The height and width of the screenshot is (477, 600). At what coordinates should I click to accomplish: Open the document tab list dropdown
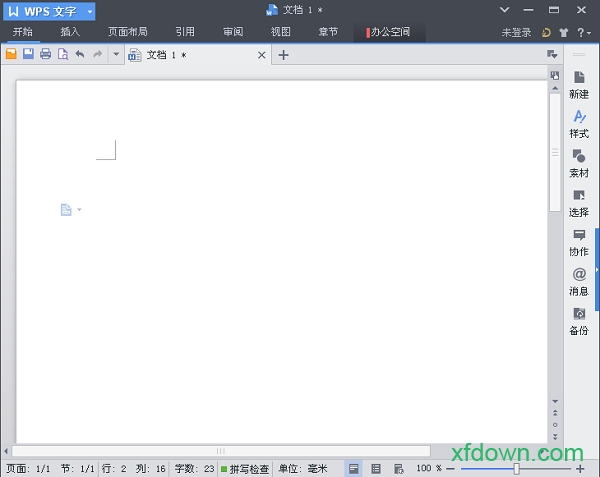pos(551,54)
